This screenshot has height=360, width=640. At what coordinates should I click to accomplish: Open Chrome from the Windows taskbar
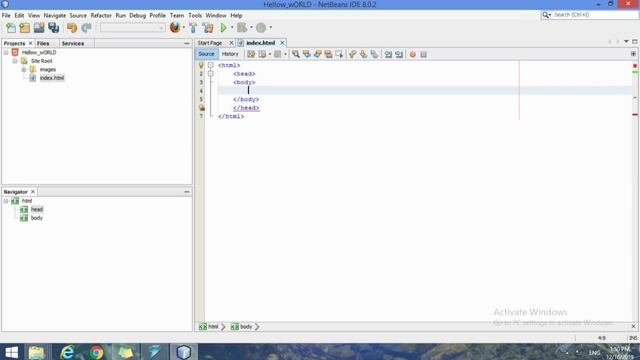(97, 352)
